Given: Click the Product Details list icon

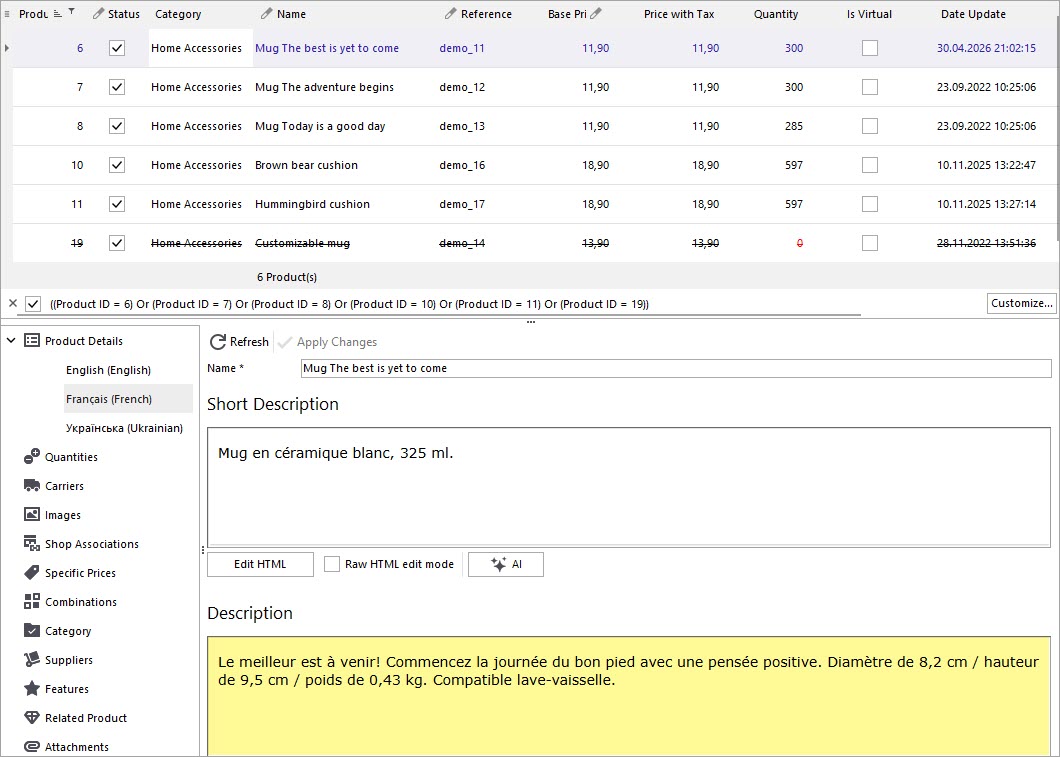Looking at the screenshot, I should (32, 341).
